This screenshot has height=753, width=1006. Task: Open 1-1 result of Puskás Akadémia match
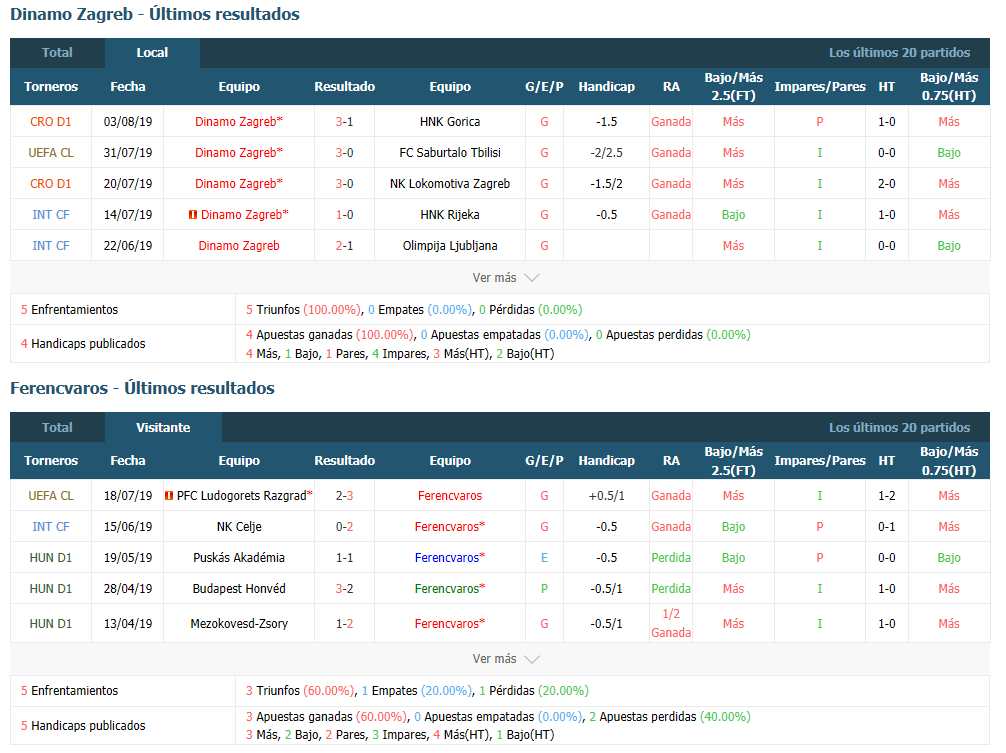(345, 557)
